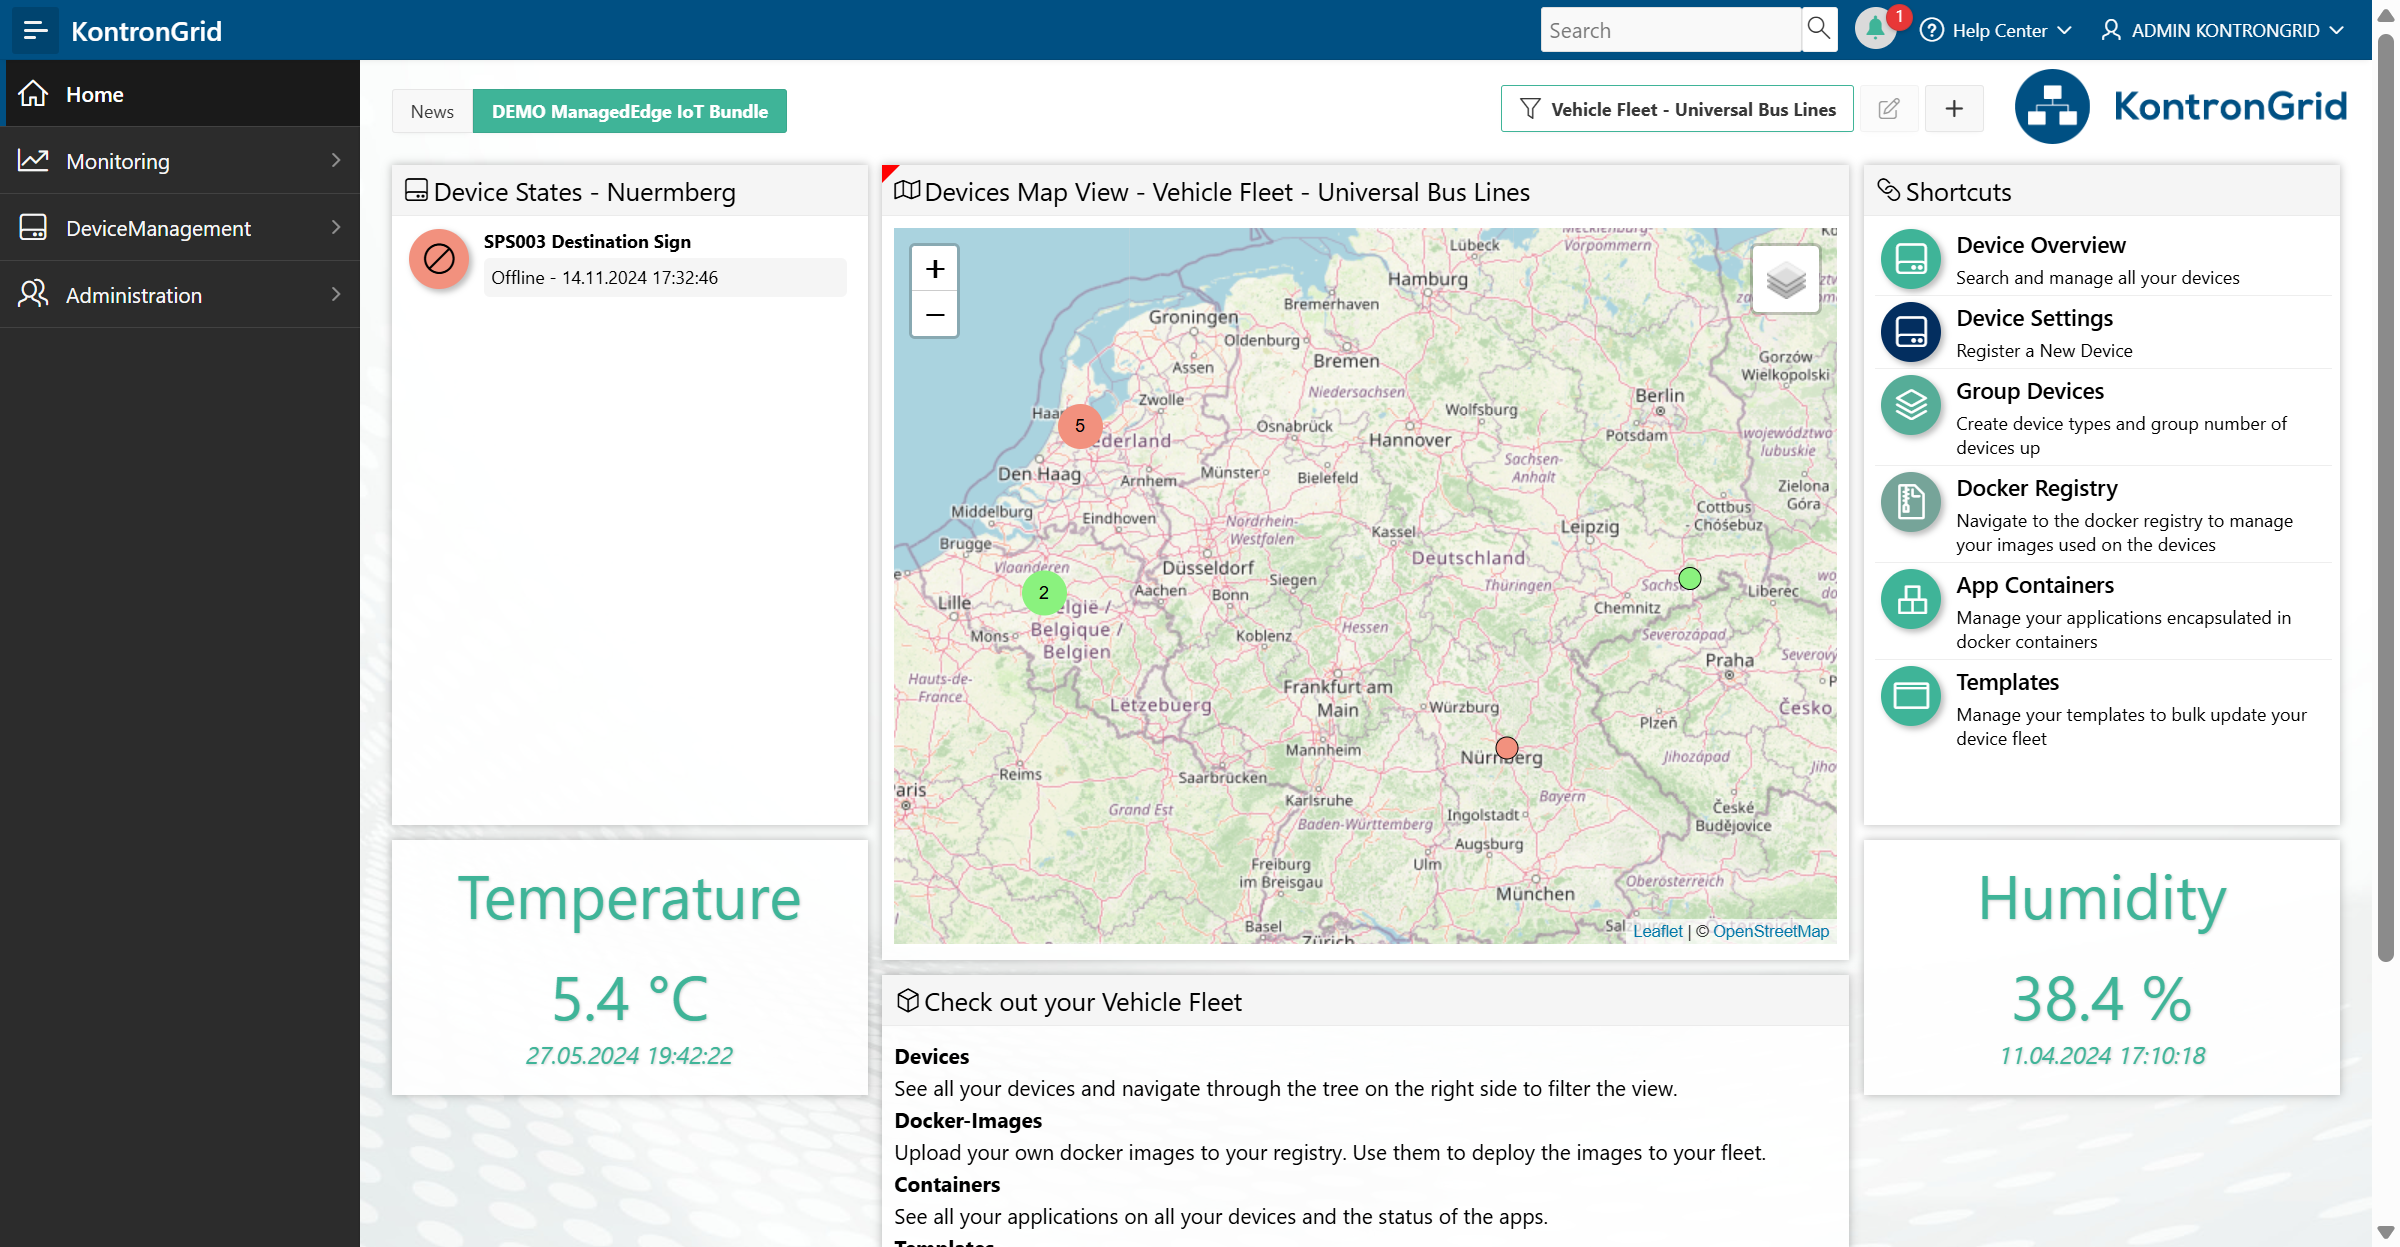
Task: Click the search magnifier icon
Action: click(1819, 29)
